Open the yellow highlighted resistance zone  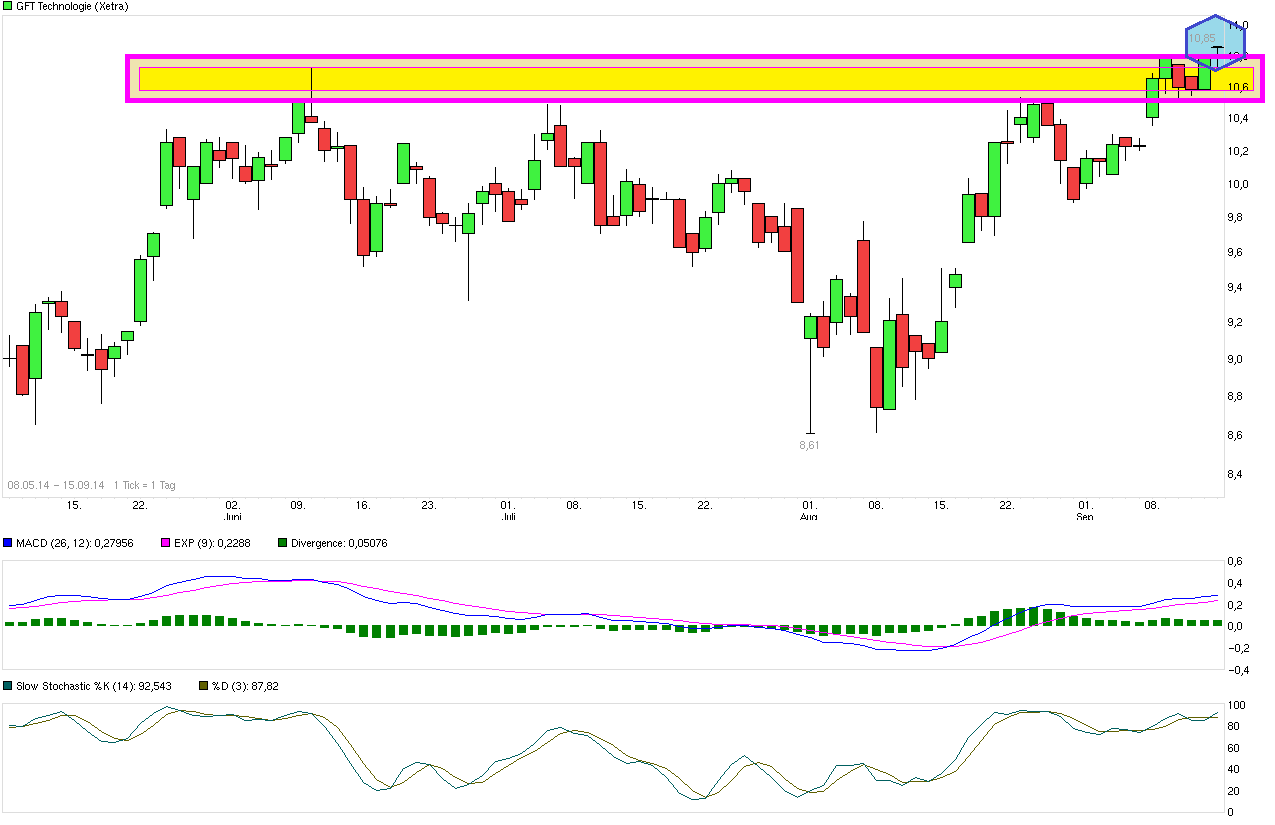coord(690,76)
